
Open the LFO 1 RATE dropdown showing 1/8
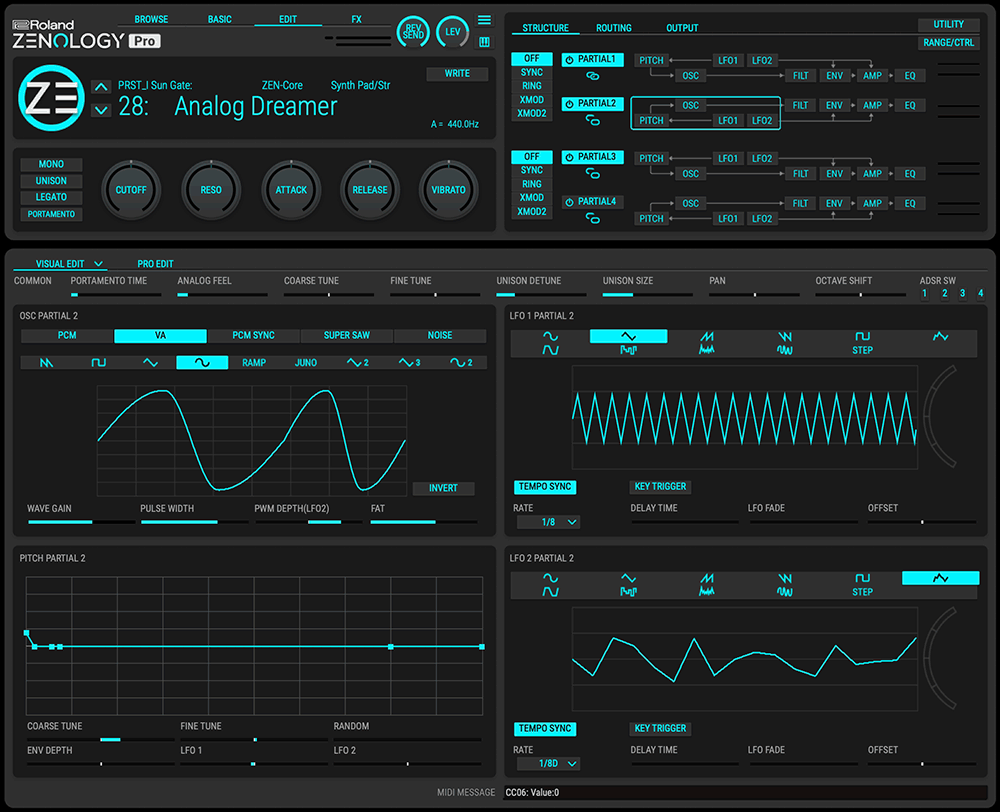click(x=550, y=522)
